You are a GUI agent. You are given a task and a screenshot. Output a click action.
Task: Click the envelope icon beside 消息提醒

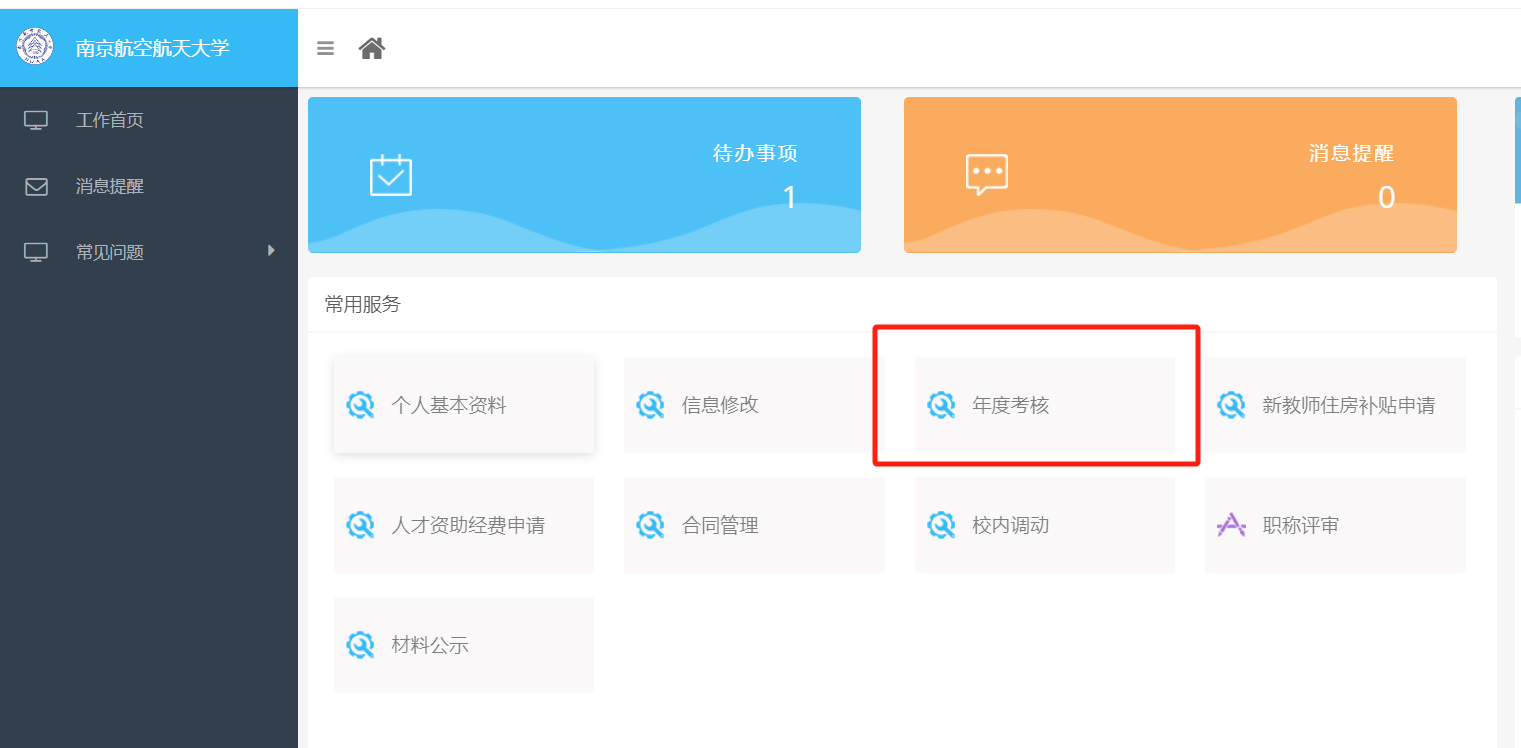[x=36, y=187]
